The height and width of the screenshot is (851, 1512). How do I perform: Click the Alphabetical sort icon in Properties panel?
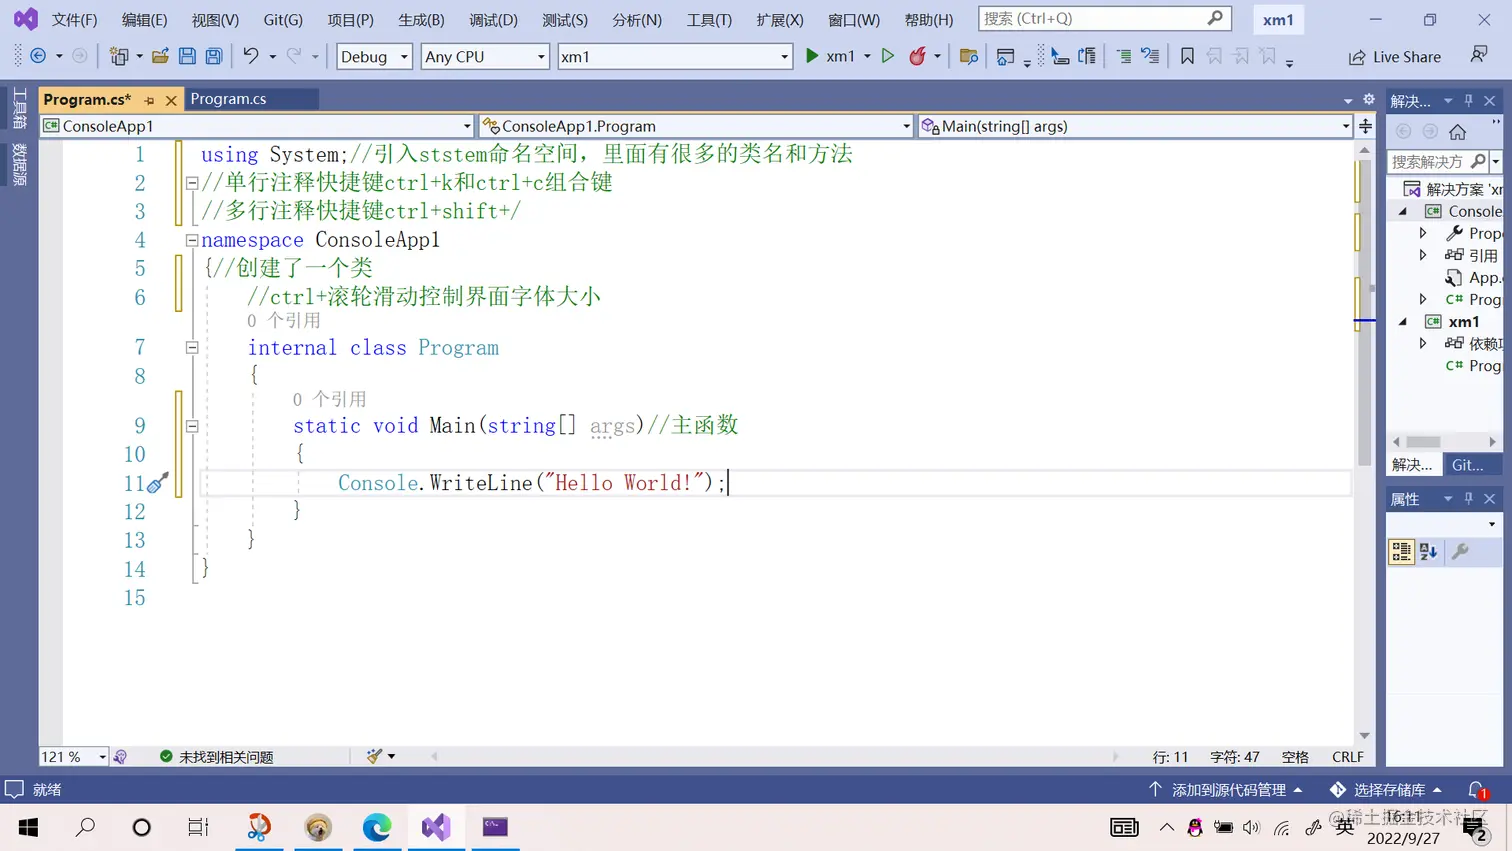pos(1429,551)
